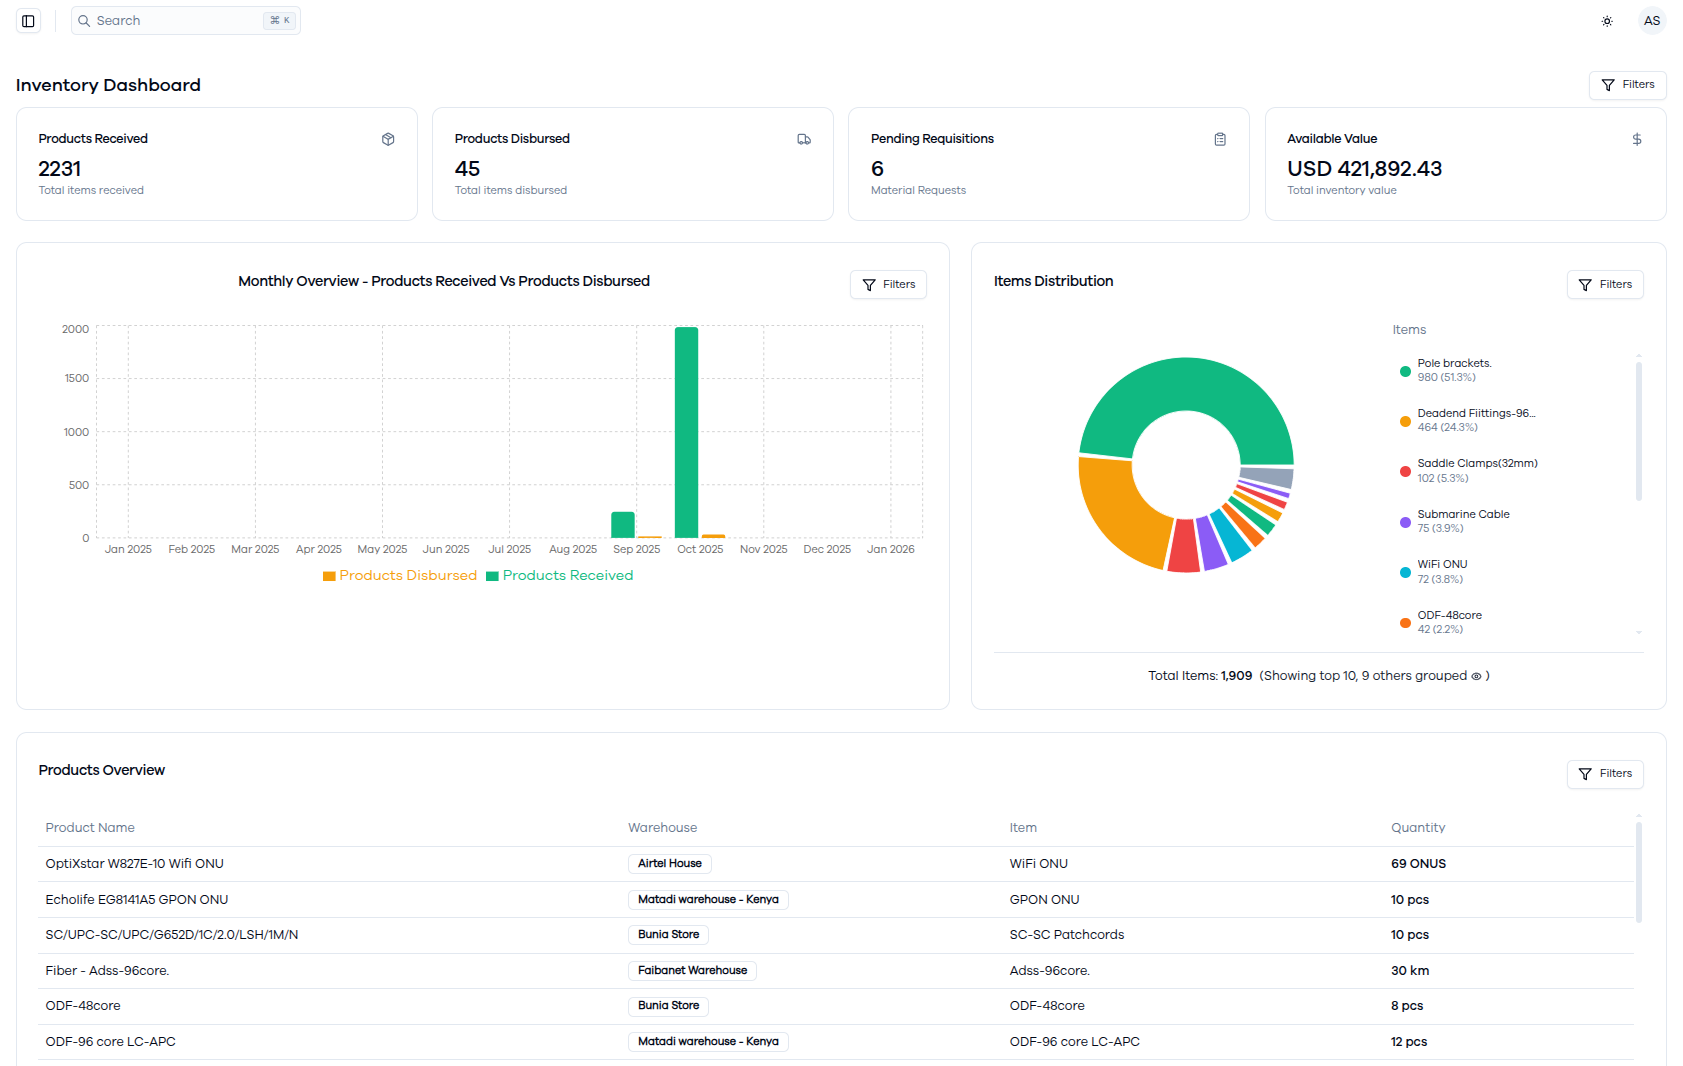1683x1066 pixels.
Task: Focus the Search input field
Action: pos(186,21)
